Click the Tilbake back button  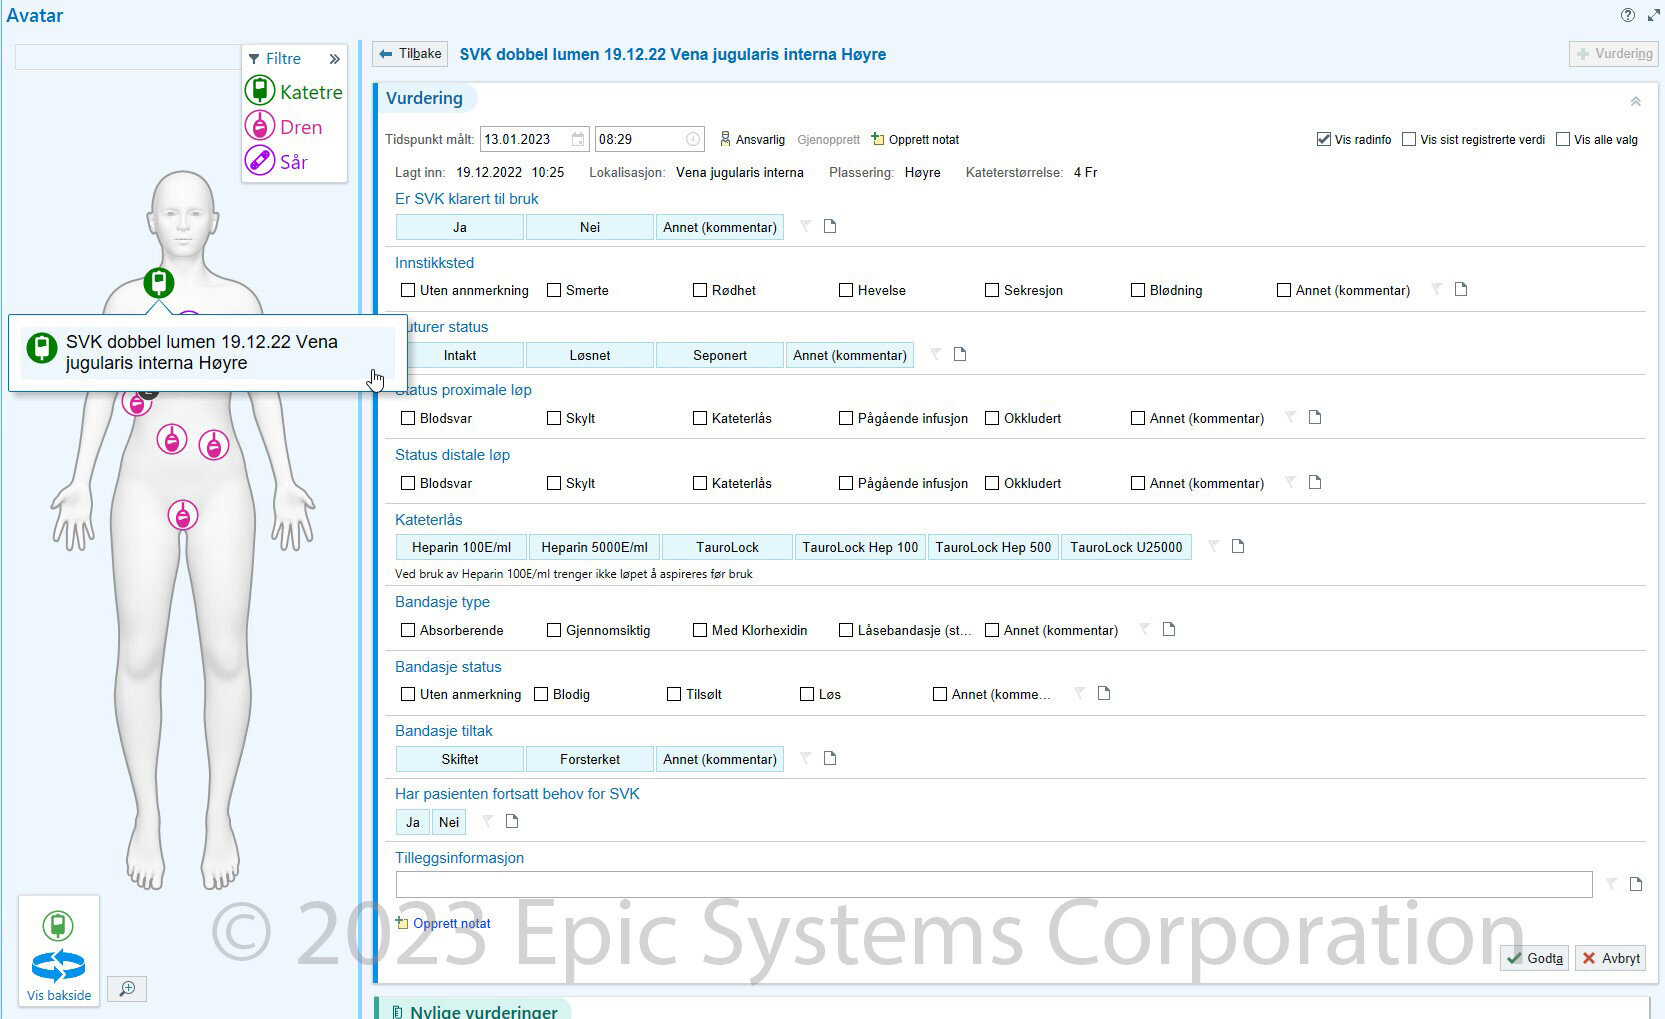411,54
